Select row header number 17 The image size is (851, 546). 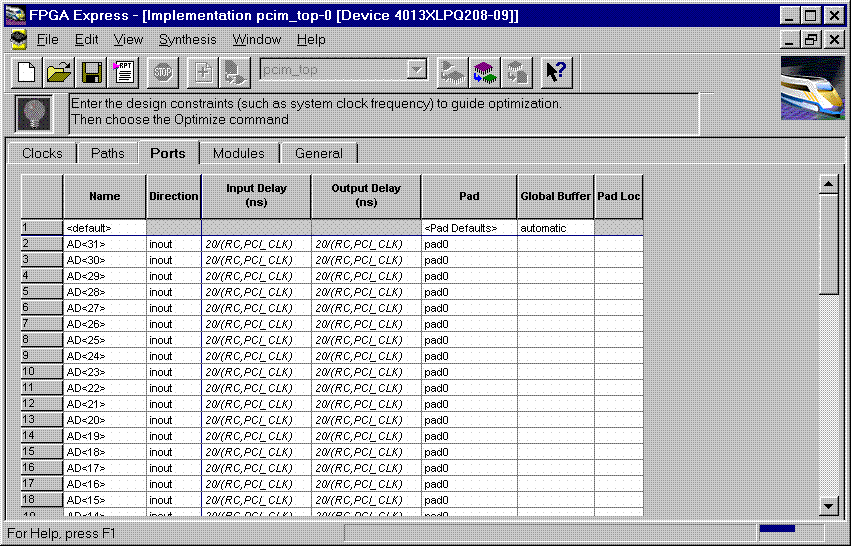(x=42, y=484)
